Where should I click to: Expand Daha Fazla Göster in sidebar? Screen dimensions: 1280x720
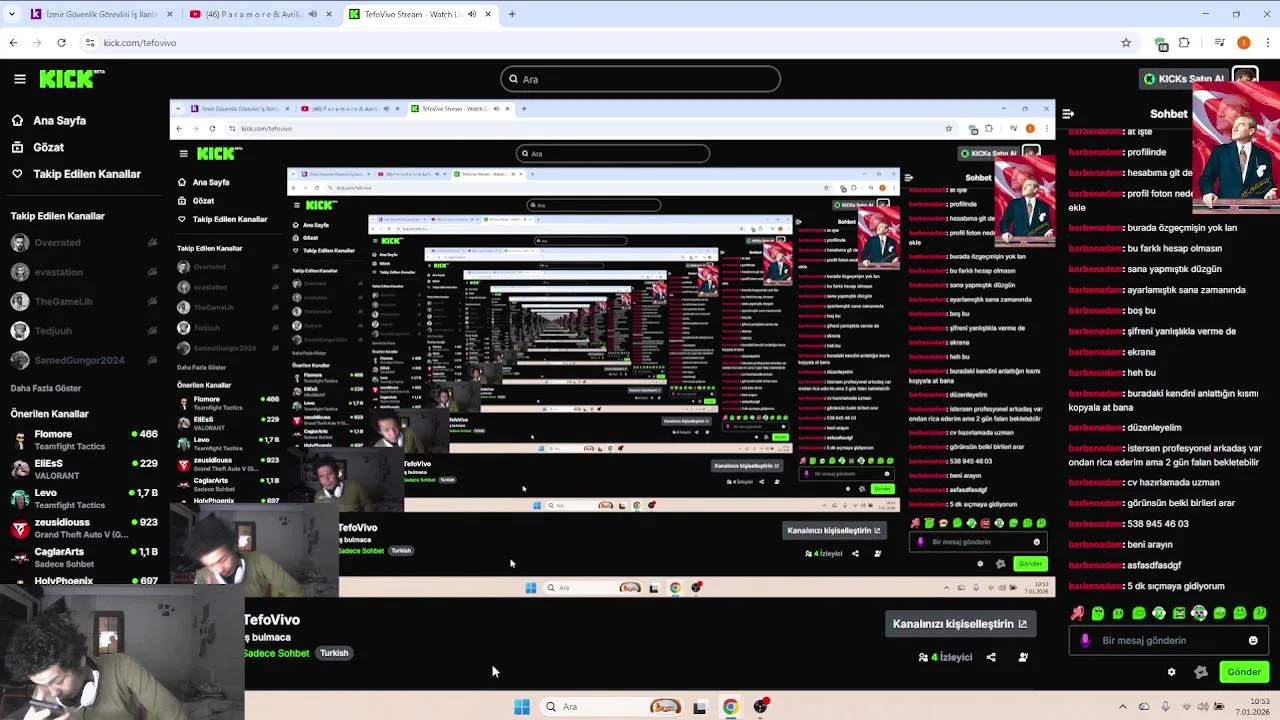pos(46,388)
